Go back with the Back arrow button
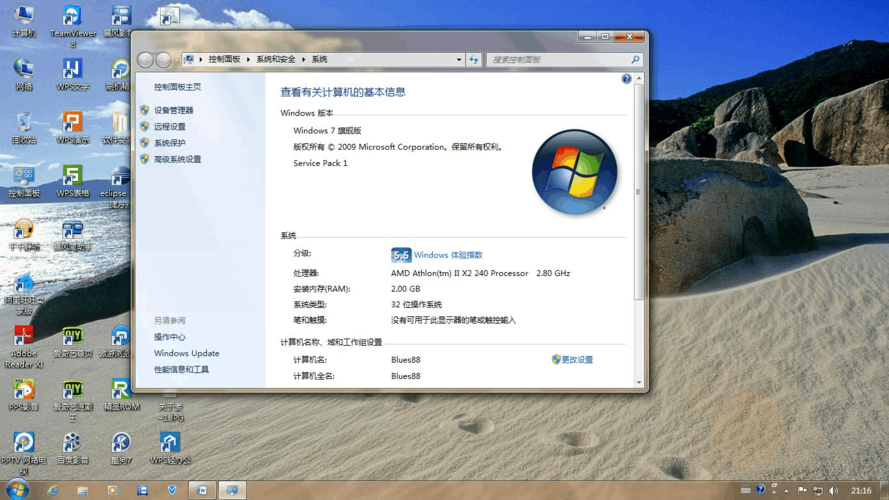The image size is (889, 500). [x=145, y=60]
